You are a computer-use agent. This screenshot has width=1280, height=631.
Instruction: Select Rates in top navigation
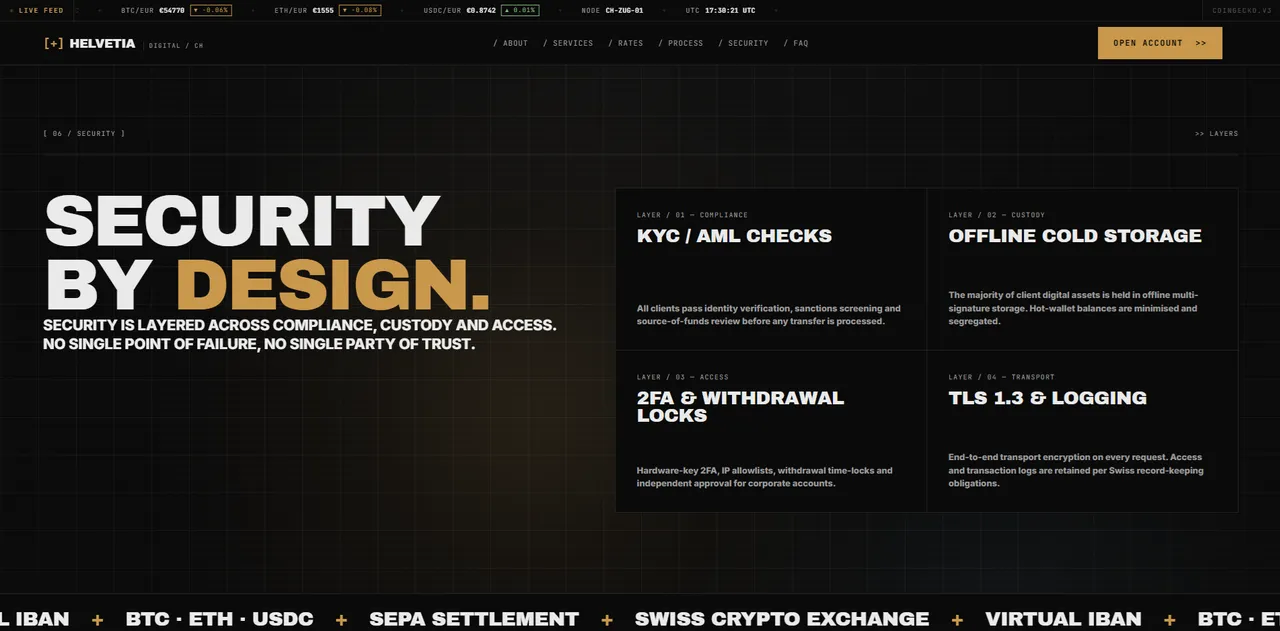tap(626, 43)
